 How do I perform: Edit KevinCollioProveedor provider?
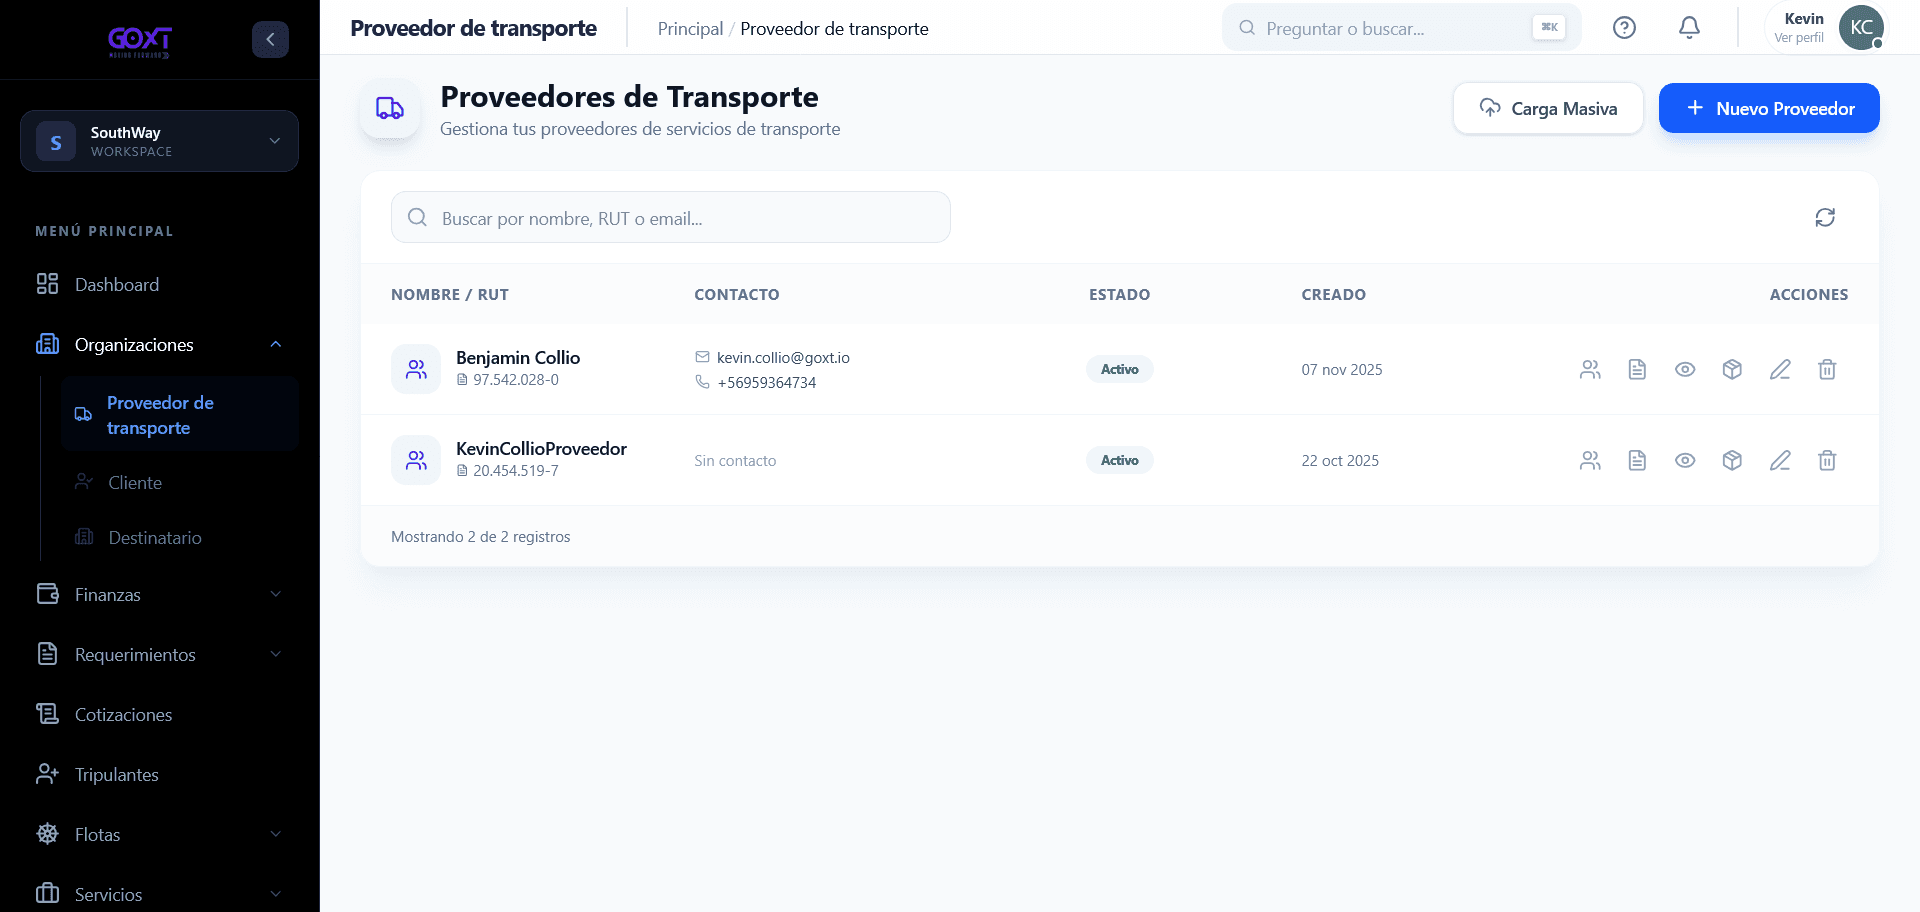pyautogui.click(x=1780, y=461)
